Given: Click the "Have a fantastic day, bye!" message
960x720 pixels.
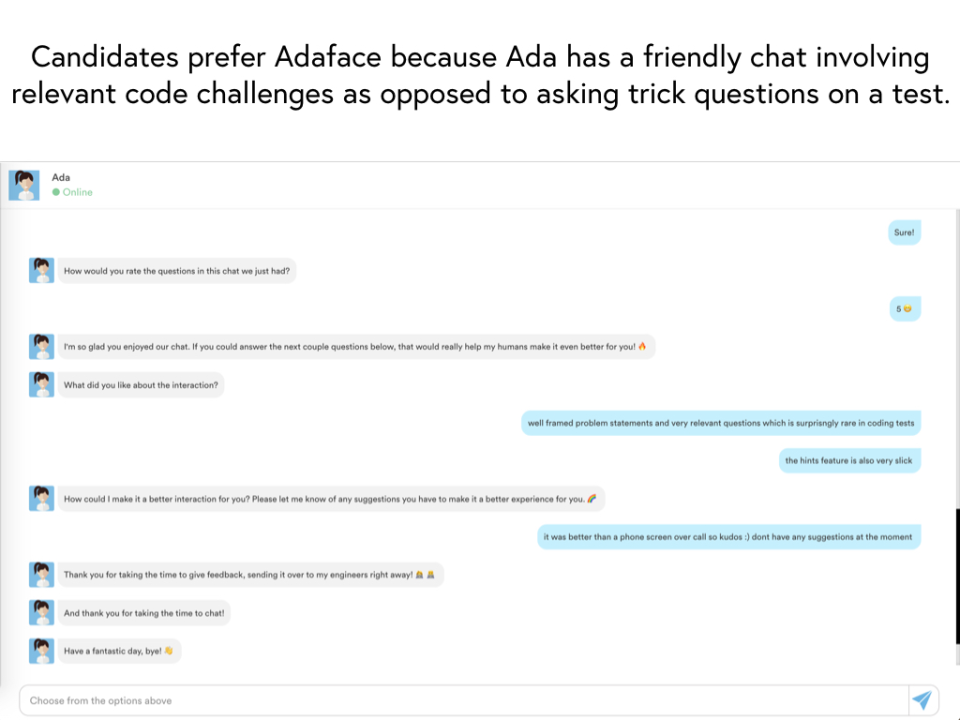Looking at the screenshot, I should 119,650.
